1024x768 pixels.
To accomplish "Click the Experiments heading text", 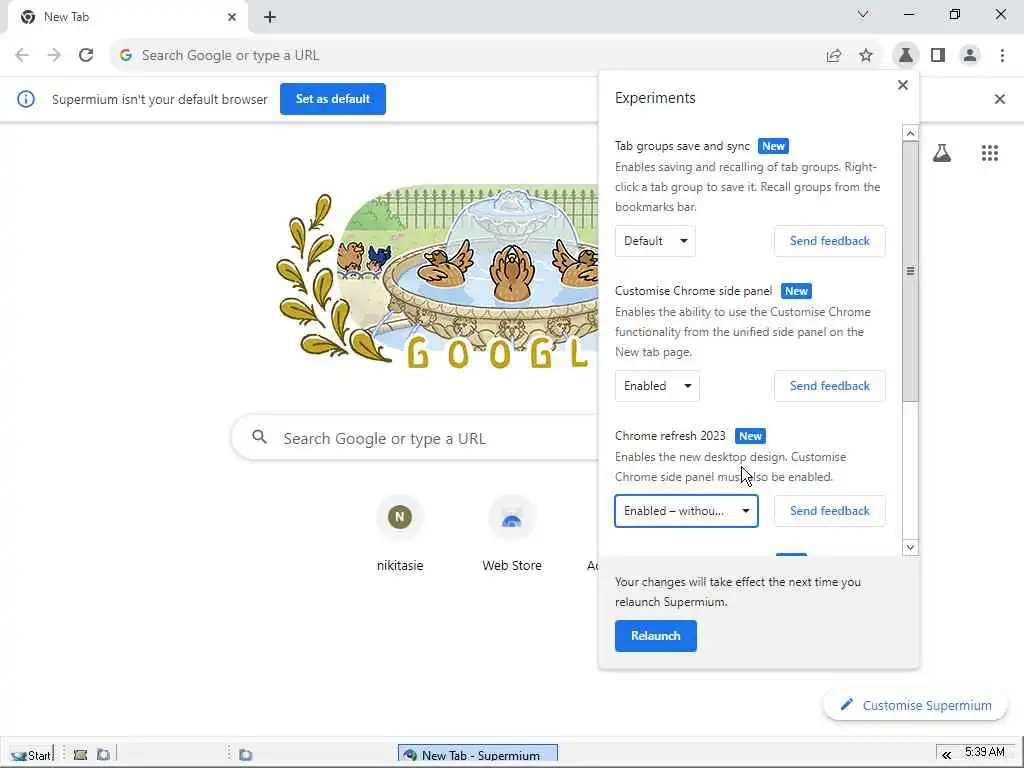I will click(x=655, y=98).
